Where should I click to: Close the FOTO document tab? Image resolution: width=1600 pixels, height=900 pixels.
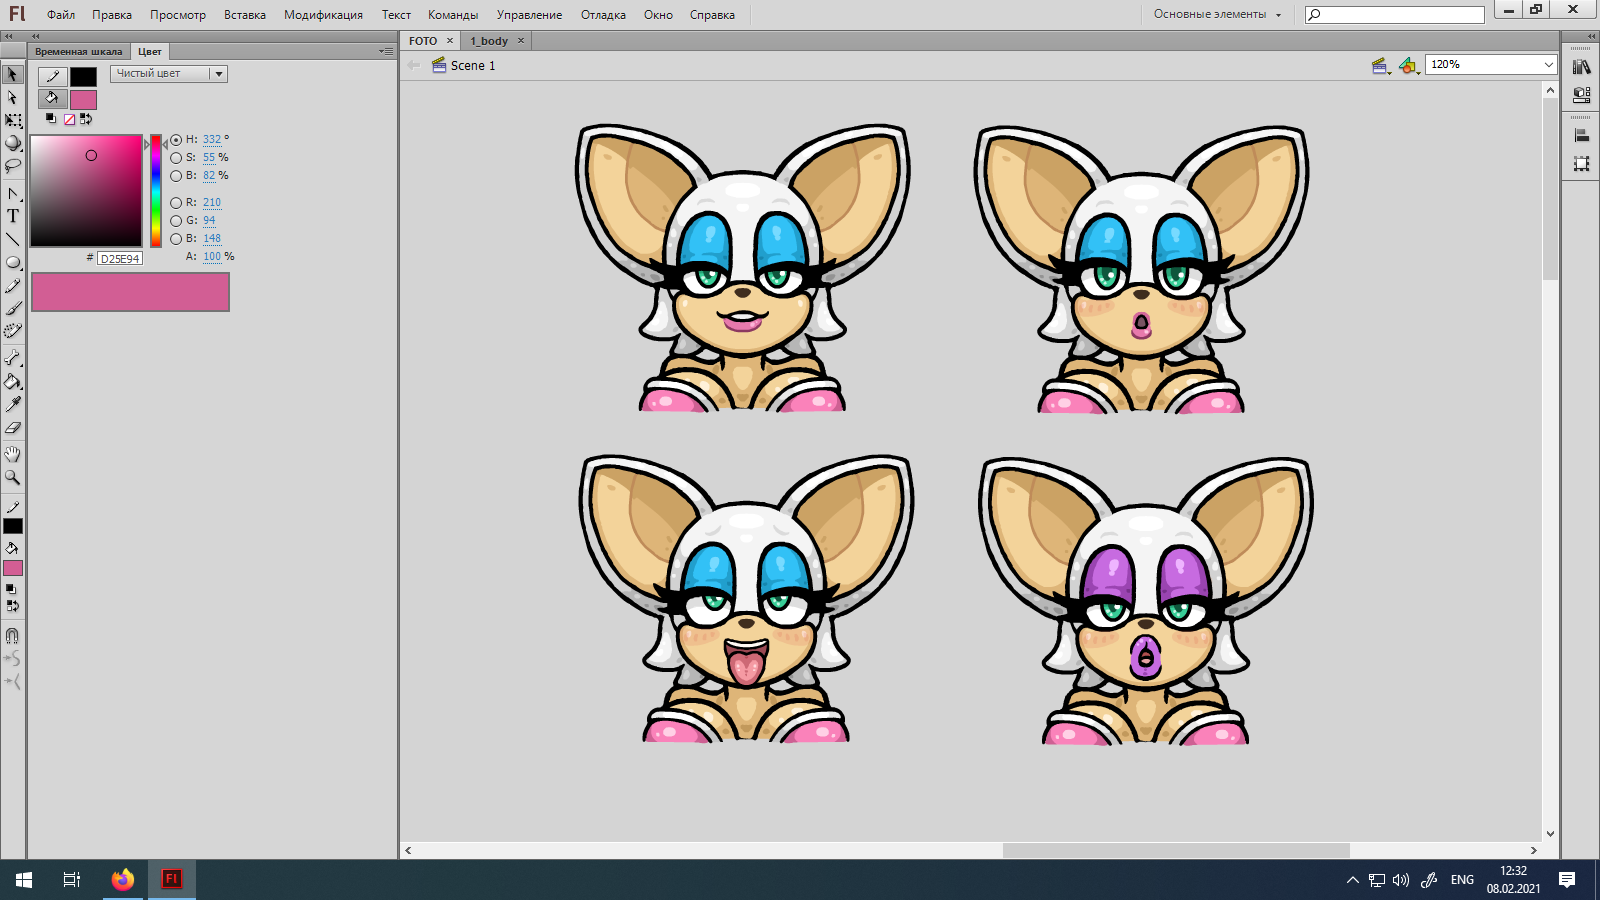(x=450, y=41)
